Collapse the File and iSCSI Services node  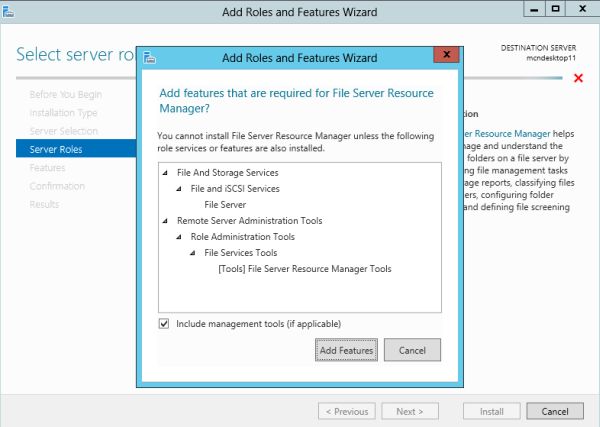[x=179, y=189]
